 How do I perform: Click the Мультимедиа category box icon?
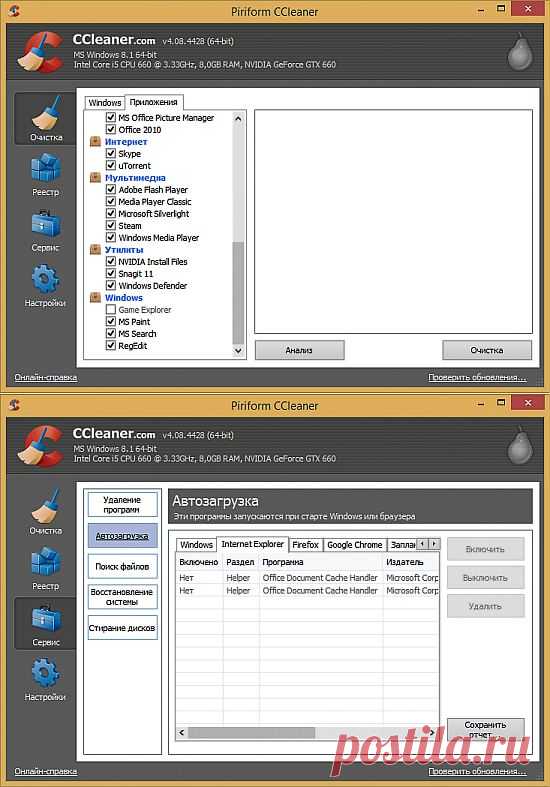[95, 178]
